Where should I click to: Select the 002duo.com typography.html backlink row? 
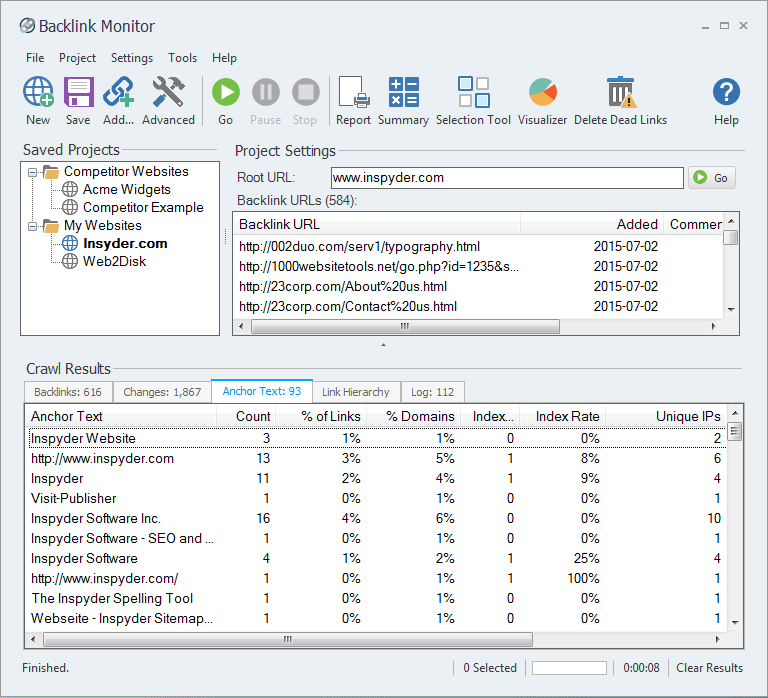point(478,246)
